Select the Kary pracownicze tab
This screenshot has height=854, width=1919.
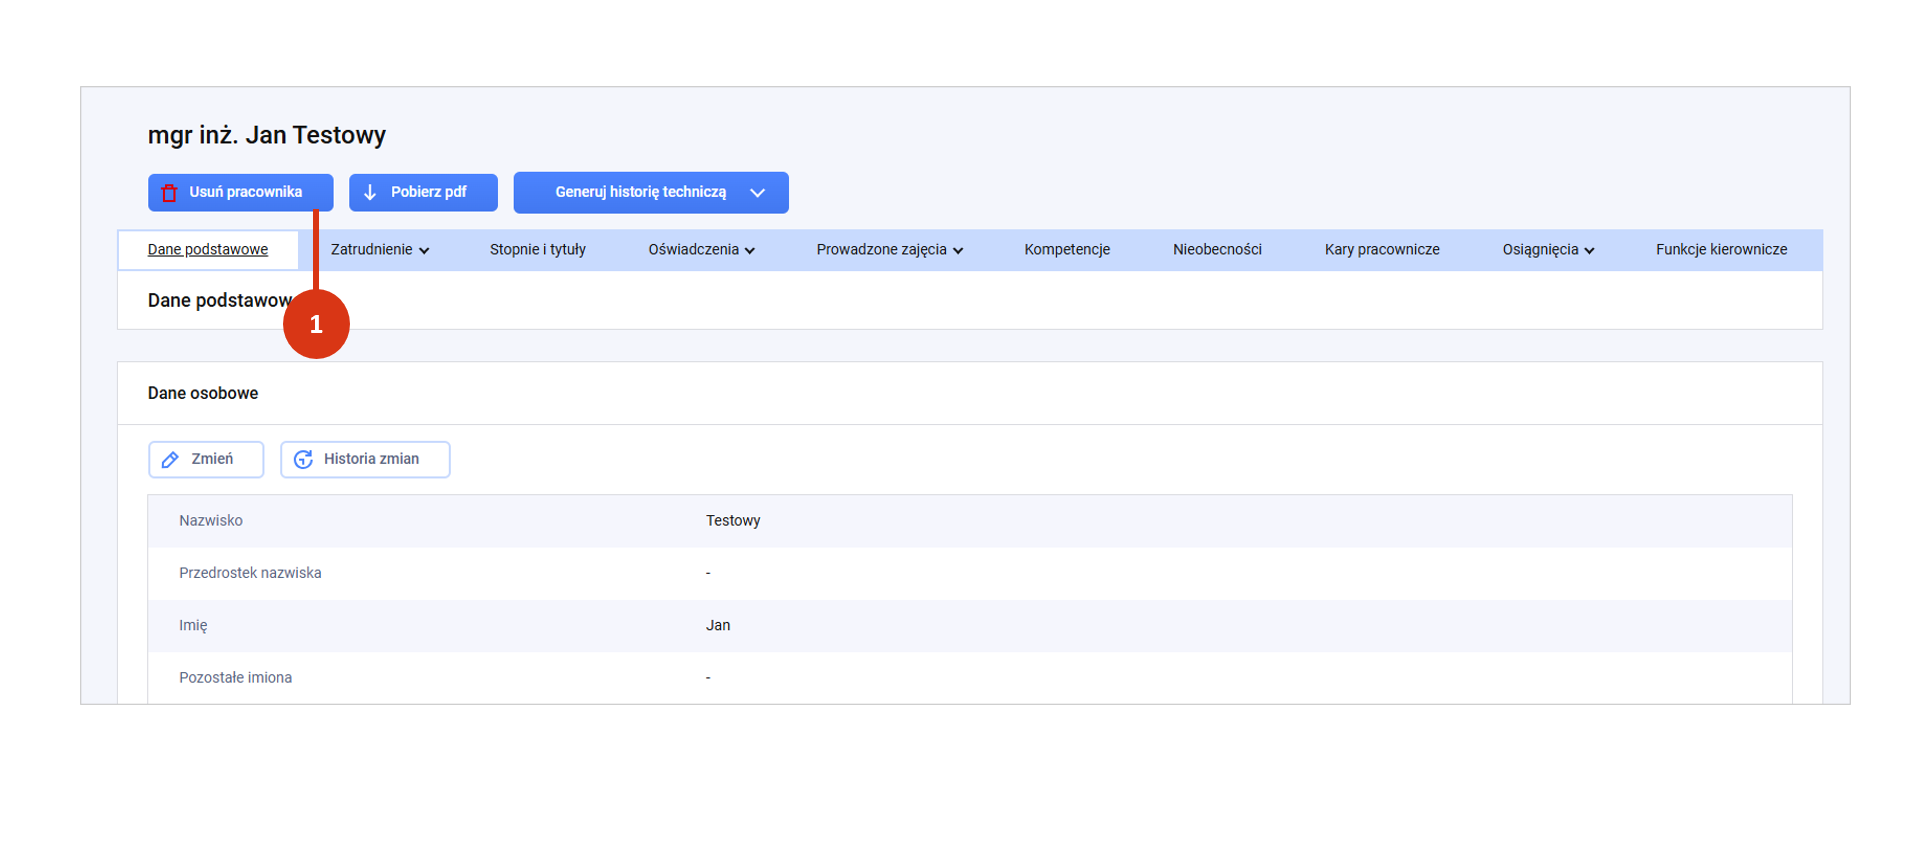[x=1382, y=250]
